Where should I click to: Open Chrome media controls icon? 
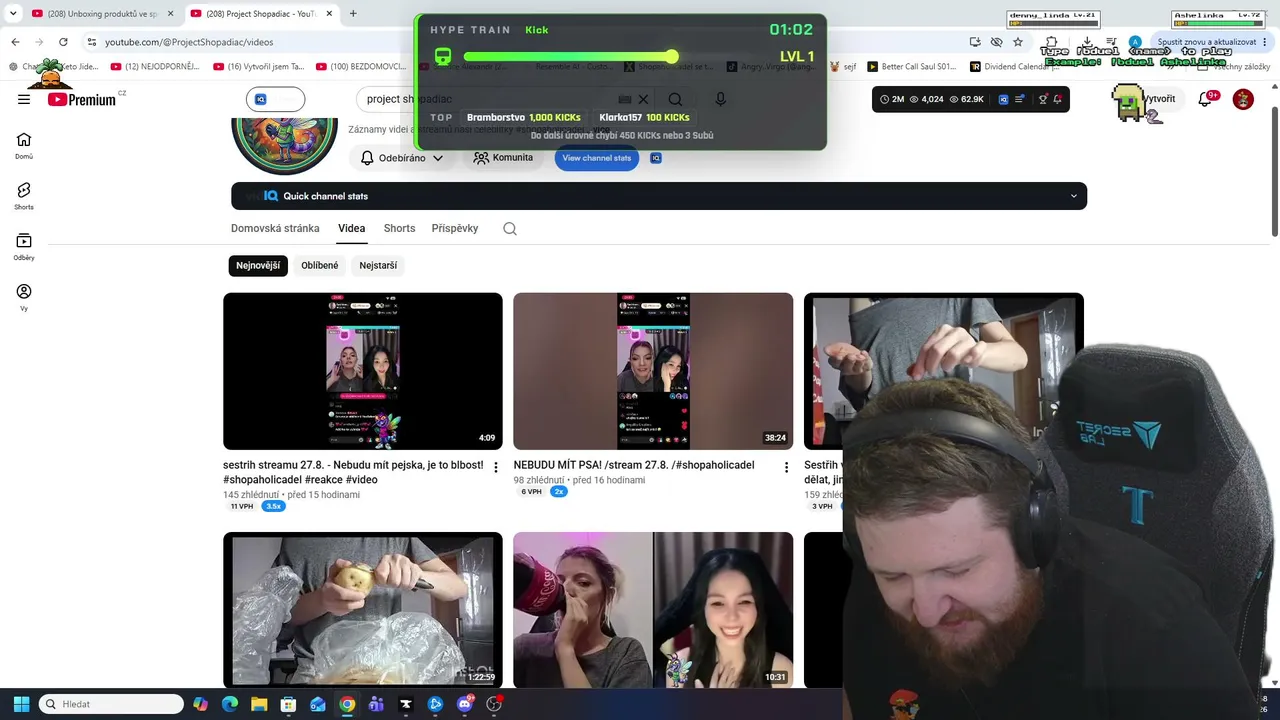click(1111, 42)
